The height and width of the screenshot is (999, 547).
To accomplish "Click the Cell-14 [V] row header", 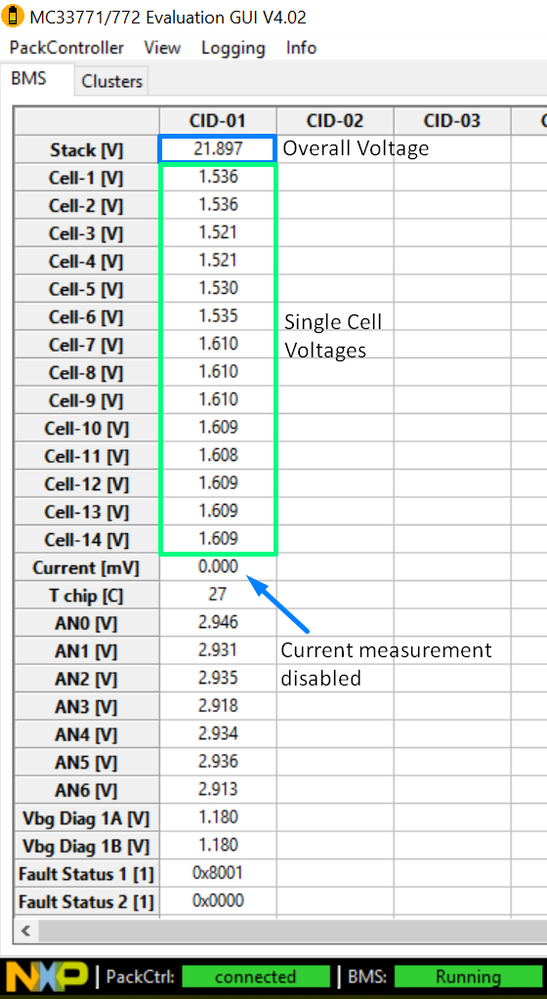I will click(x=87, y=540).
